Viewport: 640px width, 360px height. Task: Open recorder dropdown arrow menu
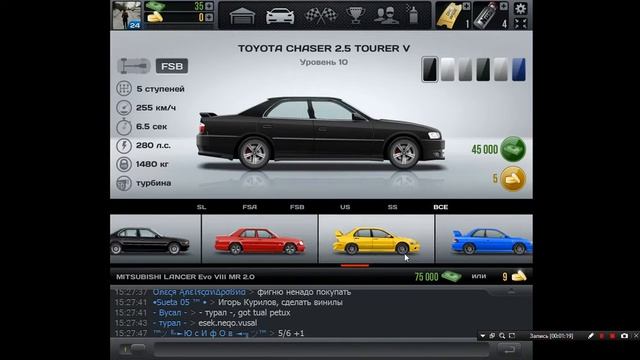tap(482, 336)
